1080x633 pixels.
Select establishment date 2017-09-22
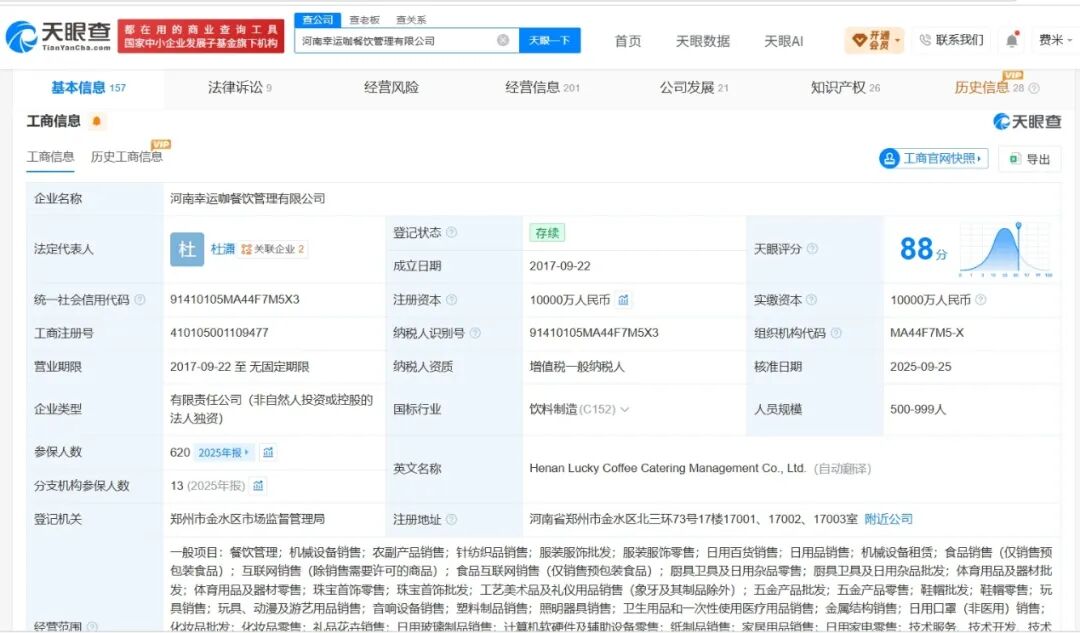point(560,266)
